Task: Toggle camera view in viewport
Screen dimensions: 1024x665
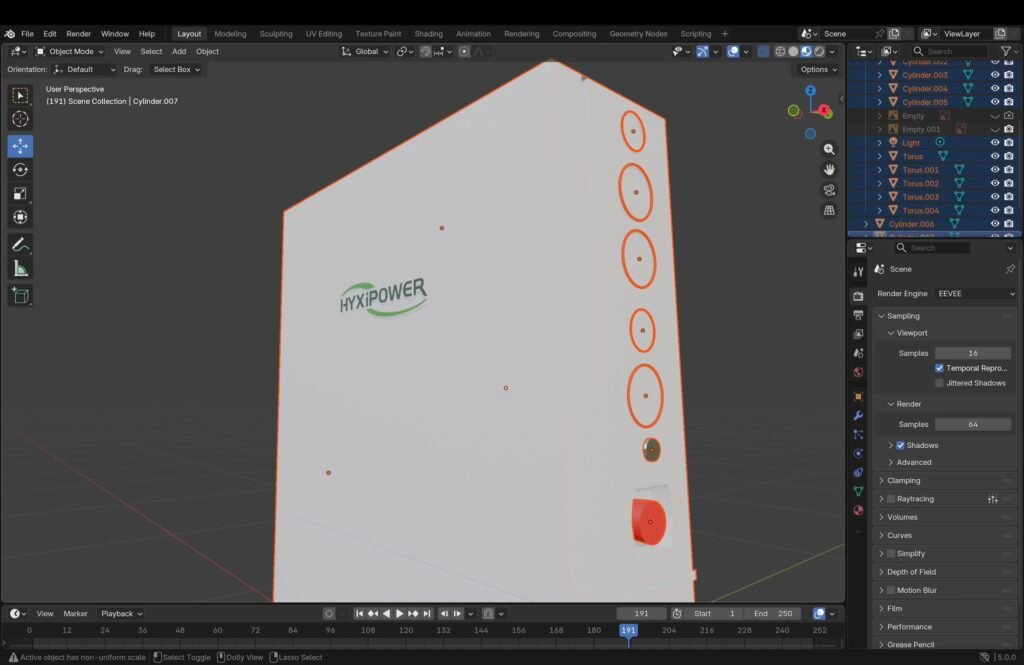Action: tap(829, 190)
